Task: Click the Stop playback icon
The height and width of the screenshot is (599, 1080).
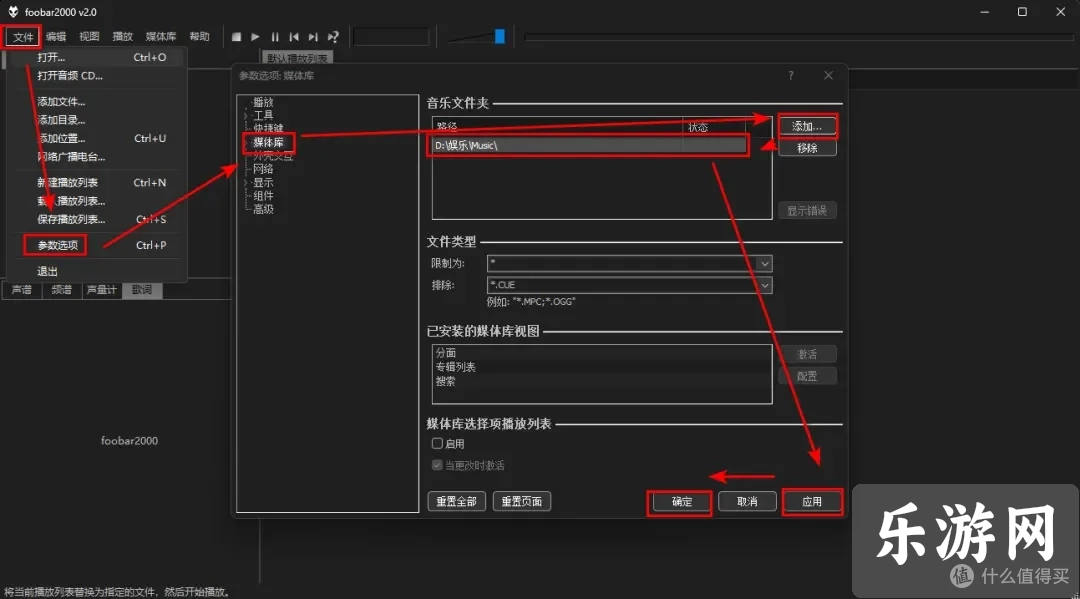Action: (x=236, y=36)
